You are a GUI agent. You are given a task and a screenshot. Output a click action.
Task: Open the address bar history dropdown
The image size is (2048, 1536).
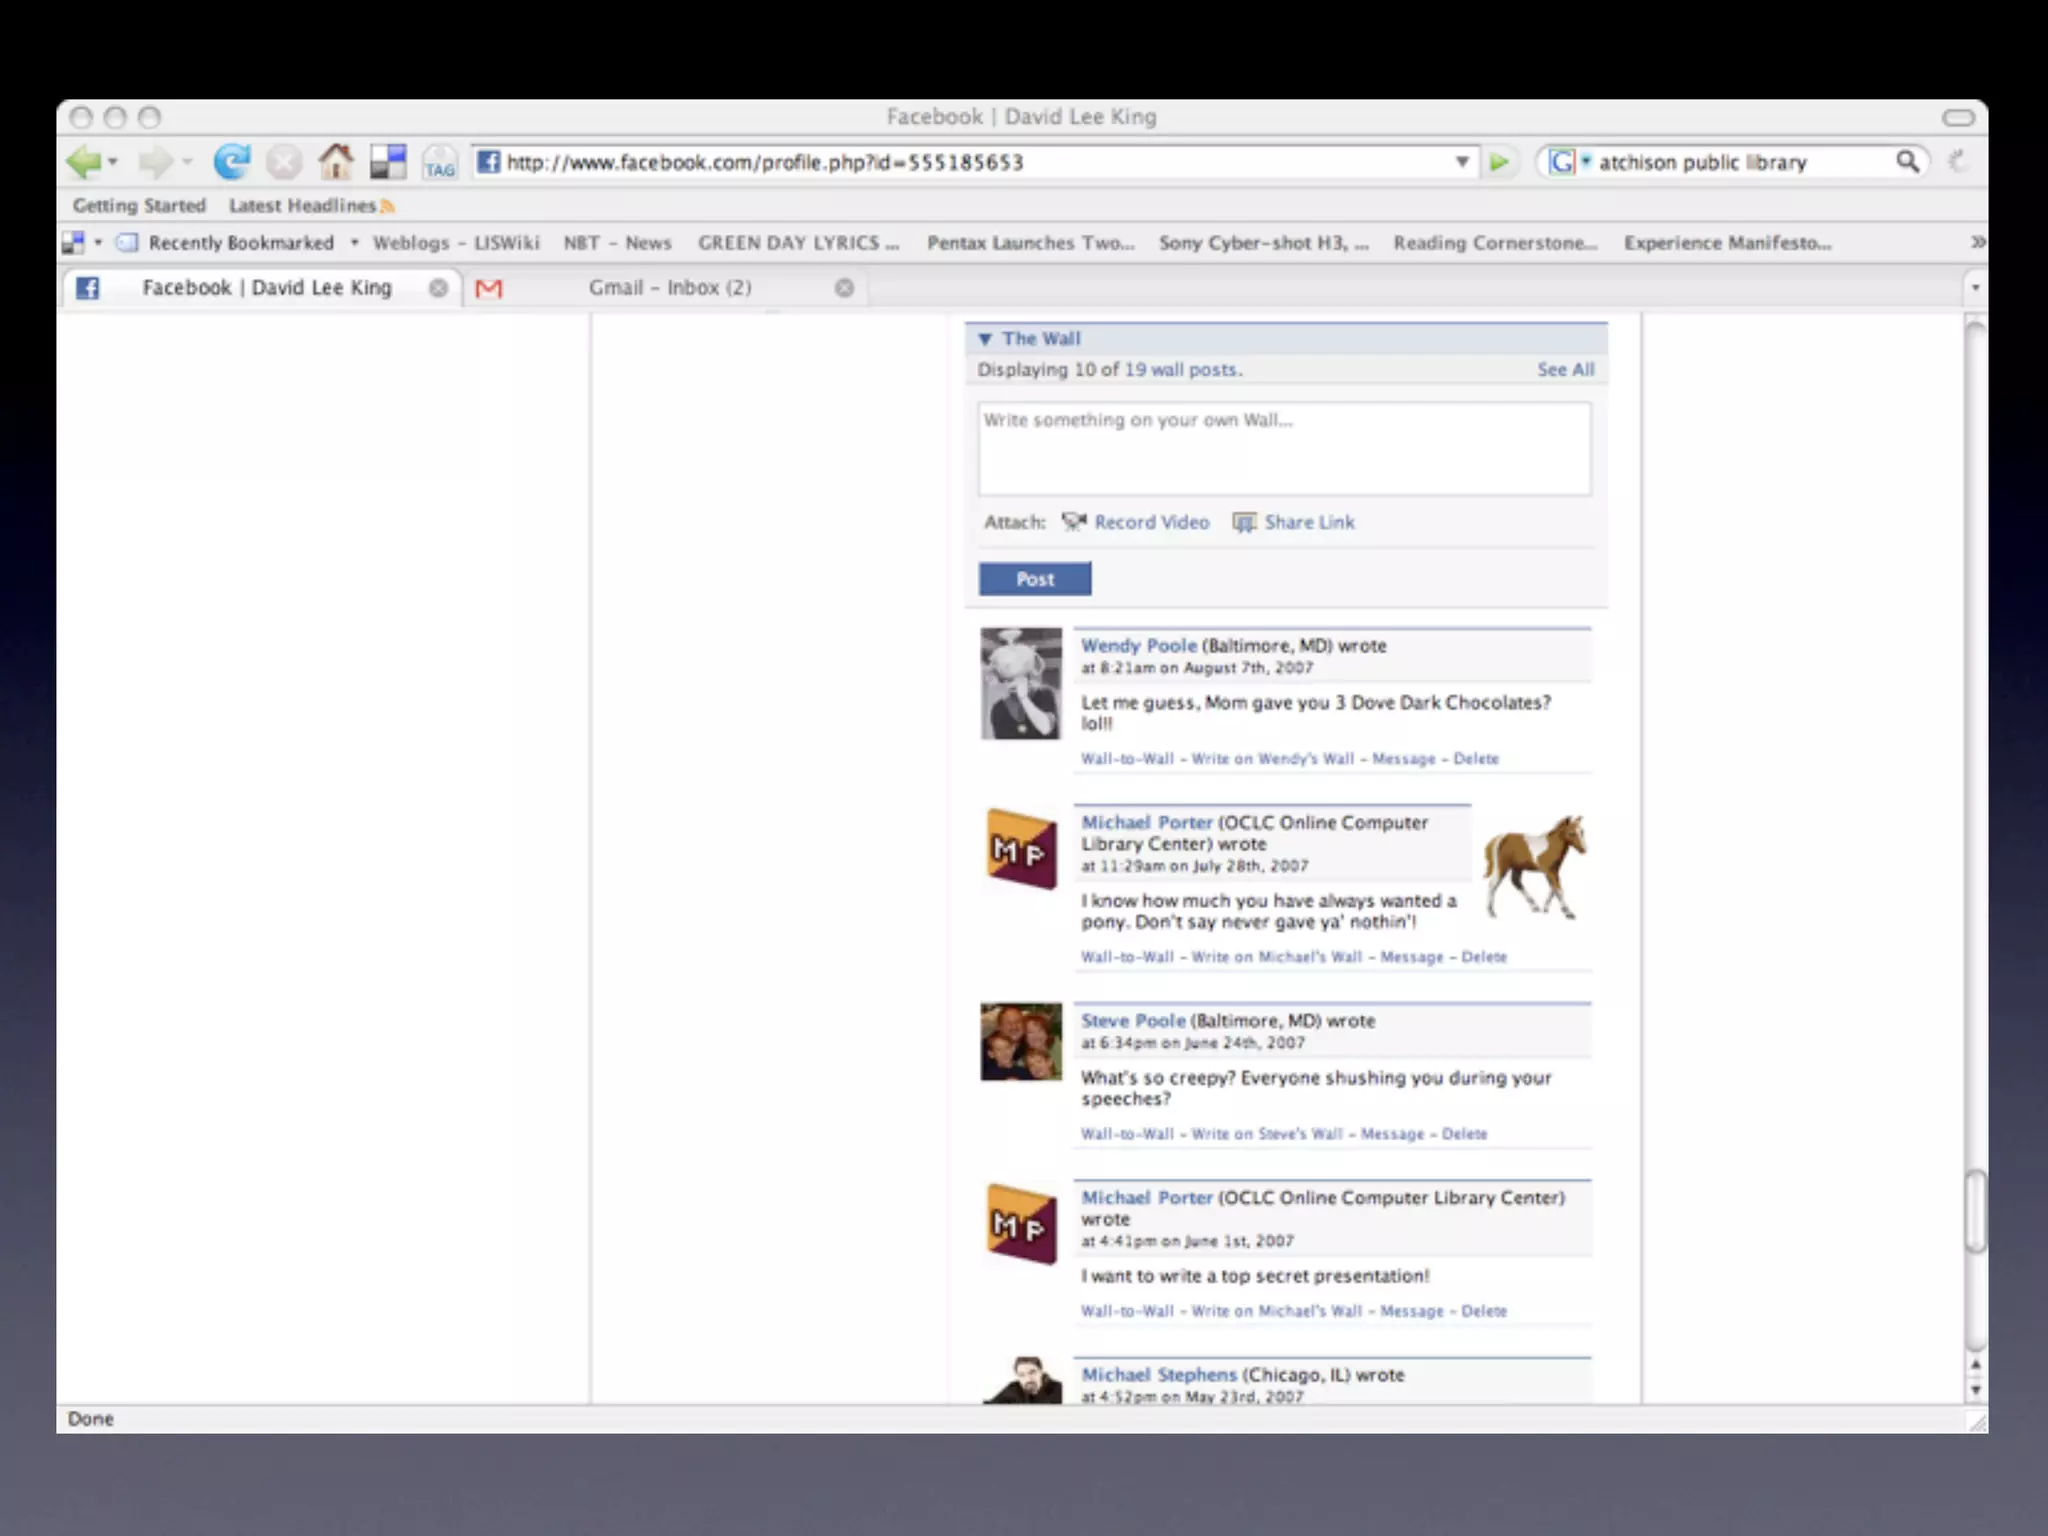(1461, 161)
